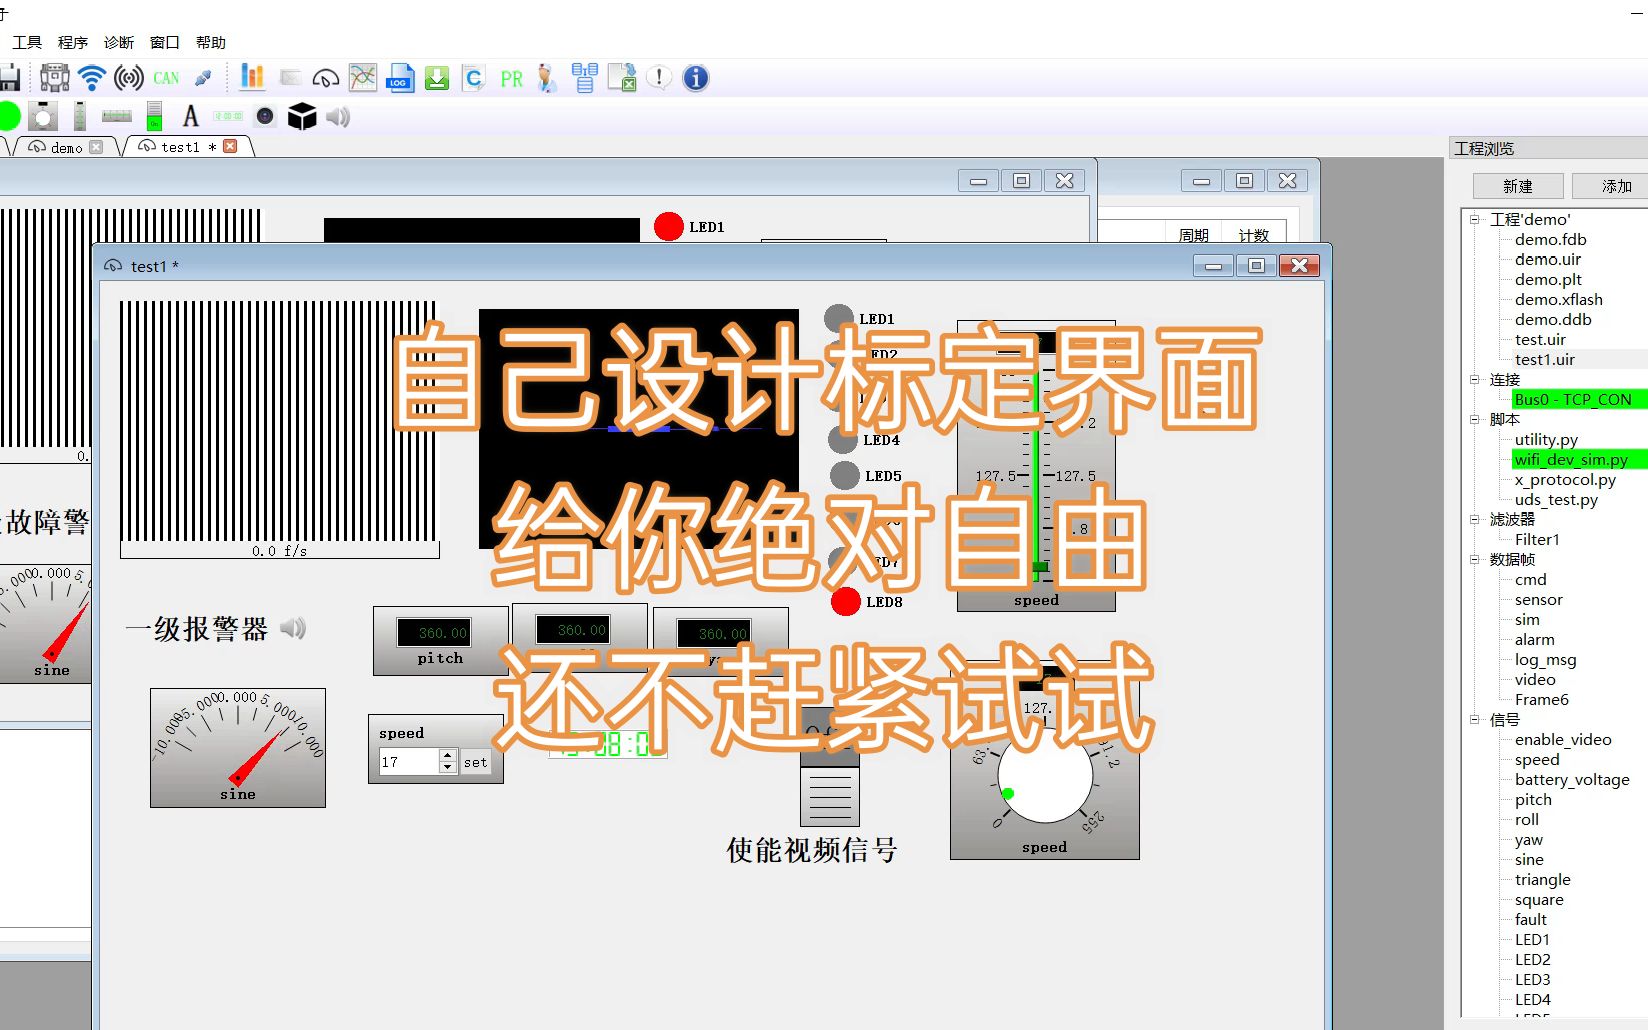The image size is (1648, 1030).
Task: Select the camera/video widget tool
Action: 264,116
